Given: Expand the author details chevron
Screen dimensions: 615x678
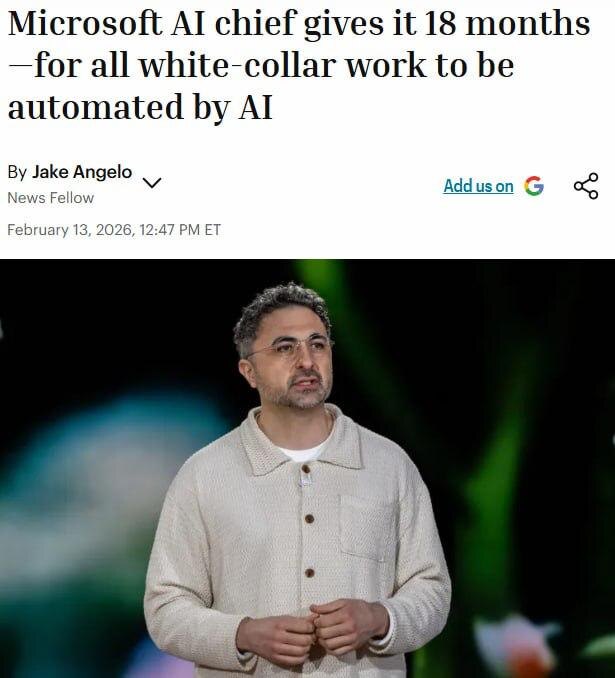Looking at the screenshot, I should click(152, 183).
